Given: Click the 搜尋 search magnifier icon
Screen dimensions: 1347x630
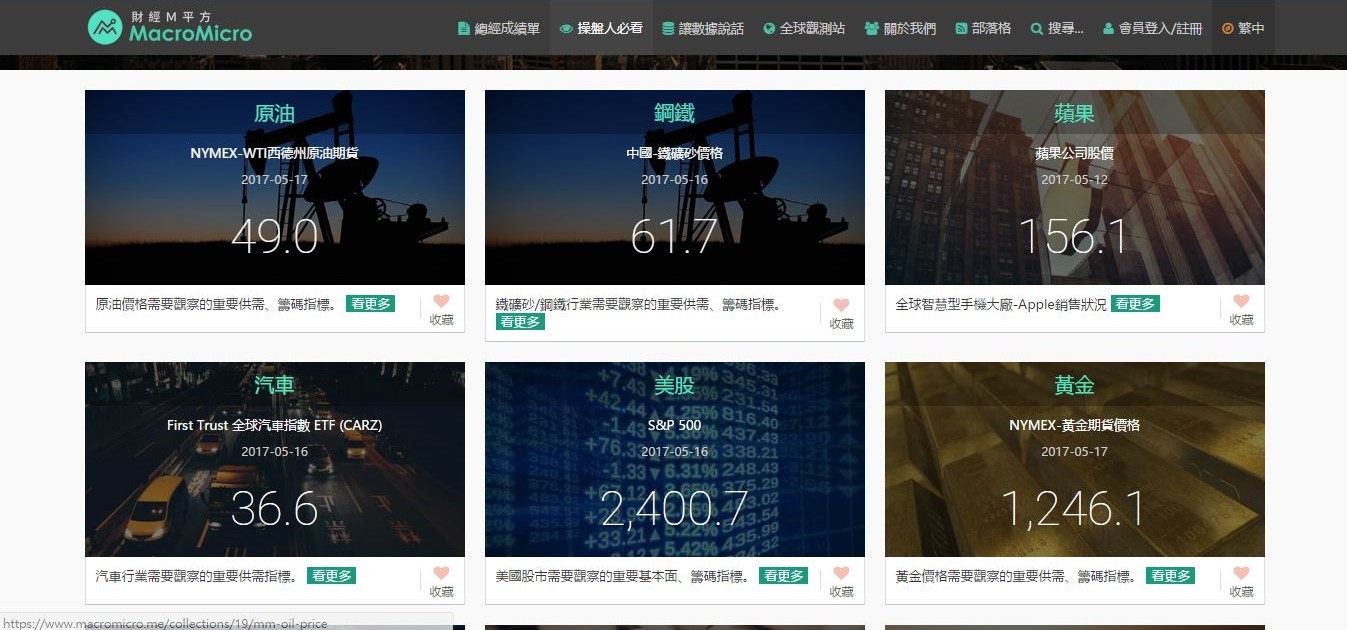Looking at the screenshot, I should (1036, 28).
